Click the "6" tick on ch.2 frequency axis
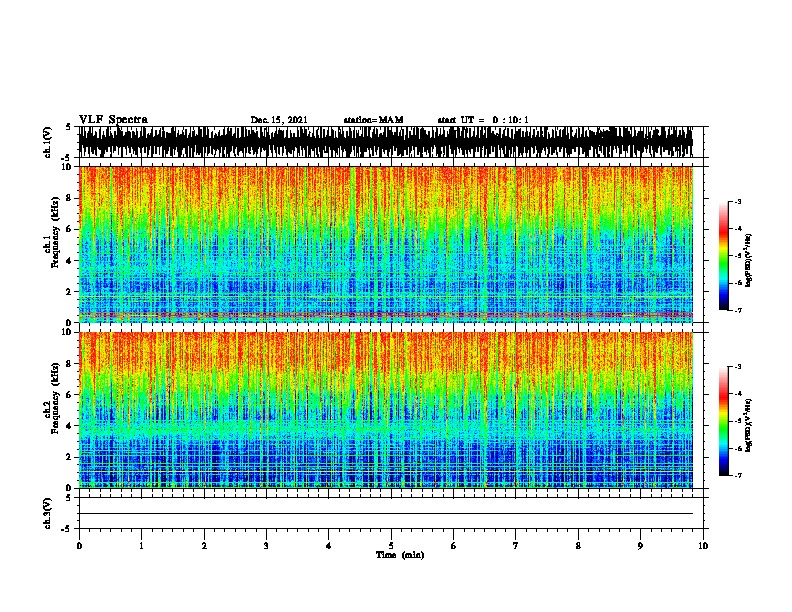The image size is (792, 612). [68, 395]
